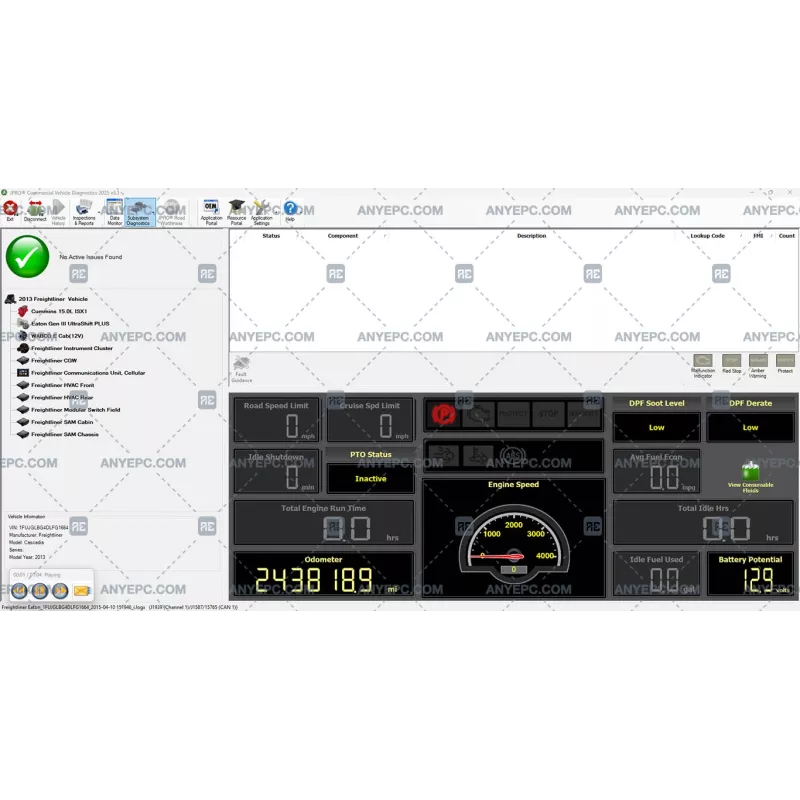Toggle the Amber Warning lamp

(757, 361)
